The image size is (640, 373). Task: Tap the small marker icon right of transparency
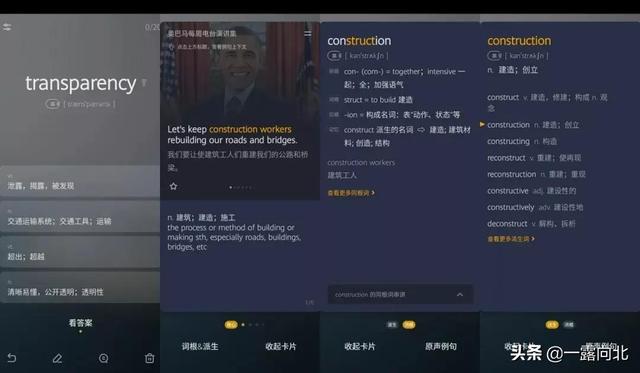(144, 83)
